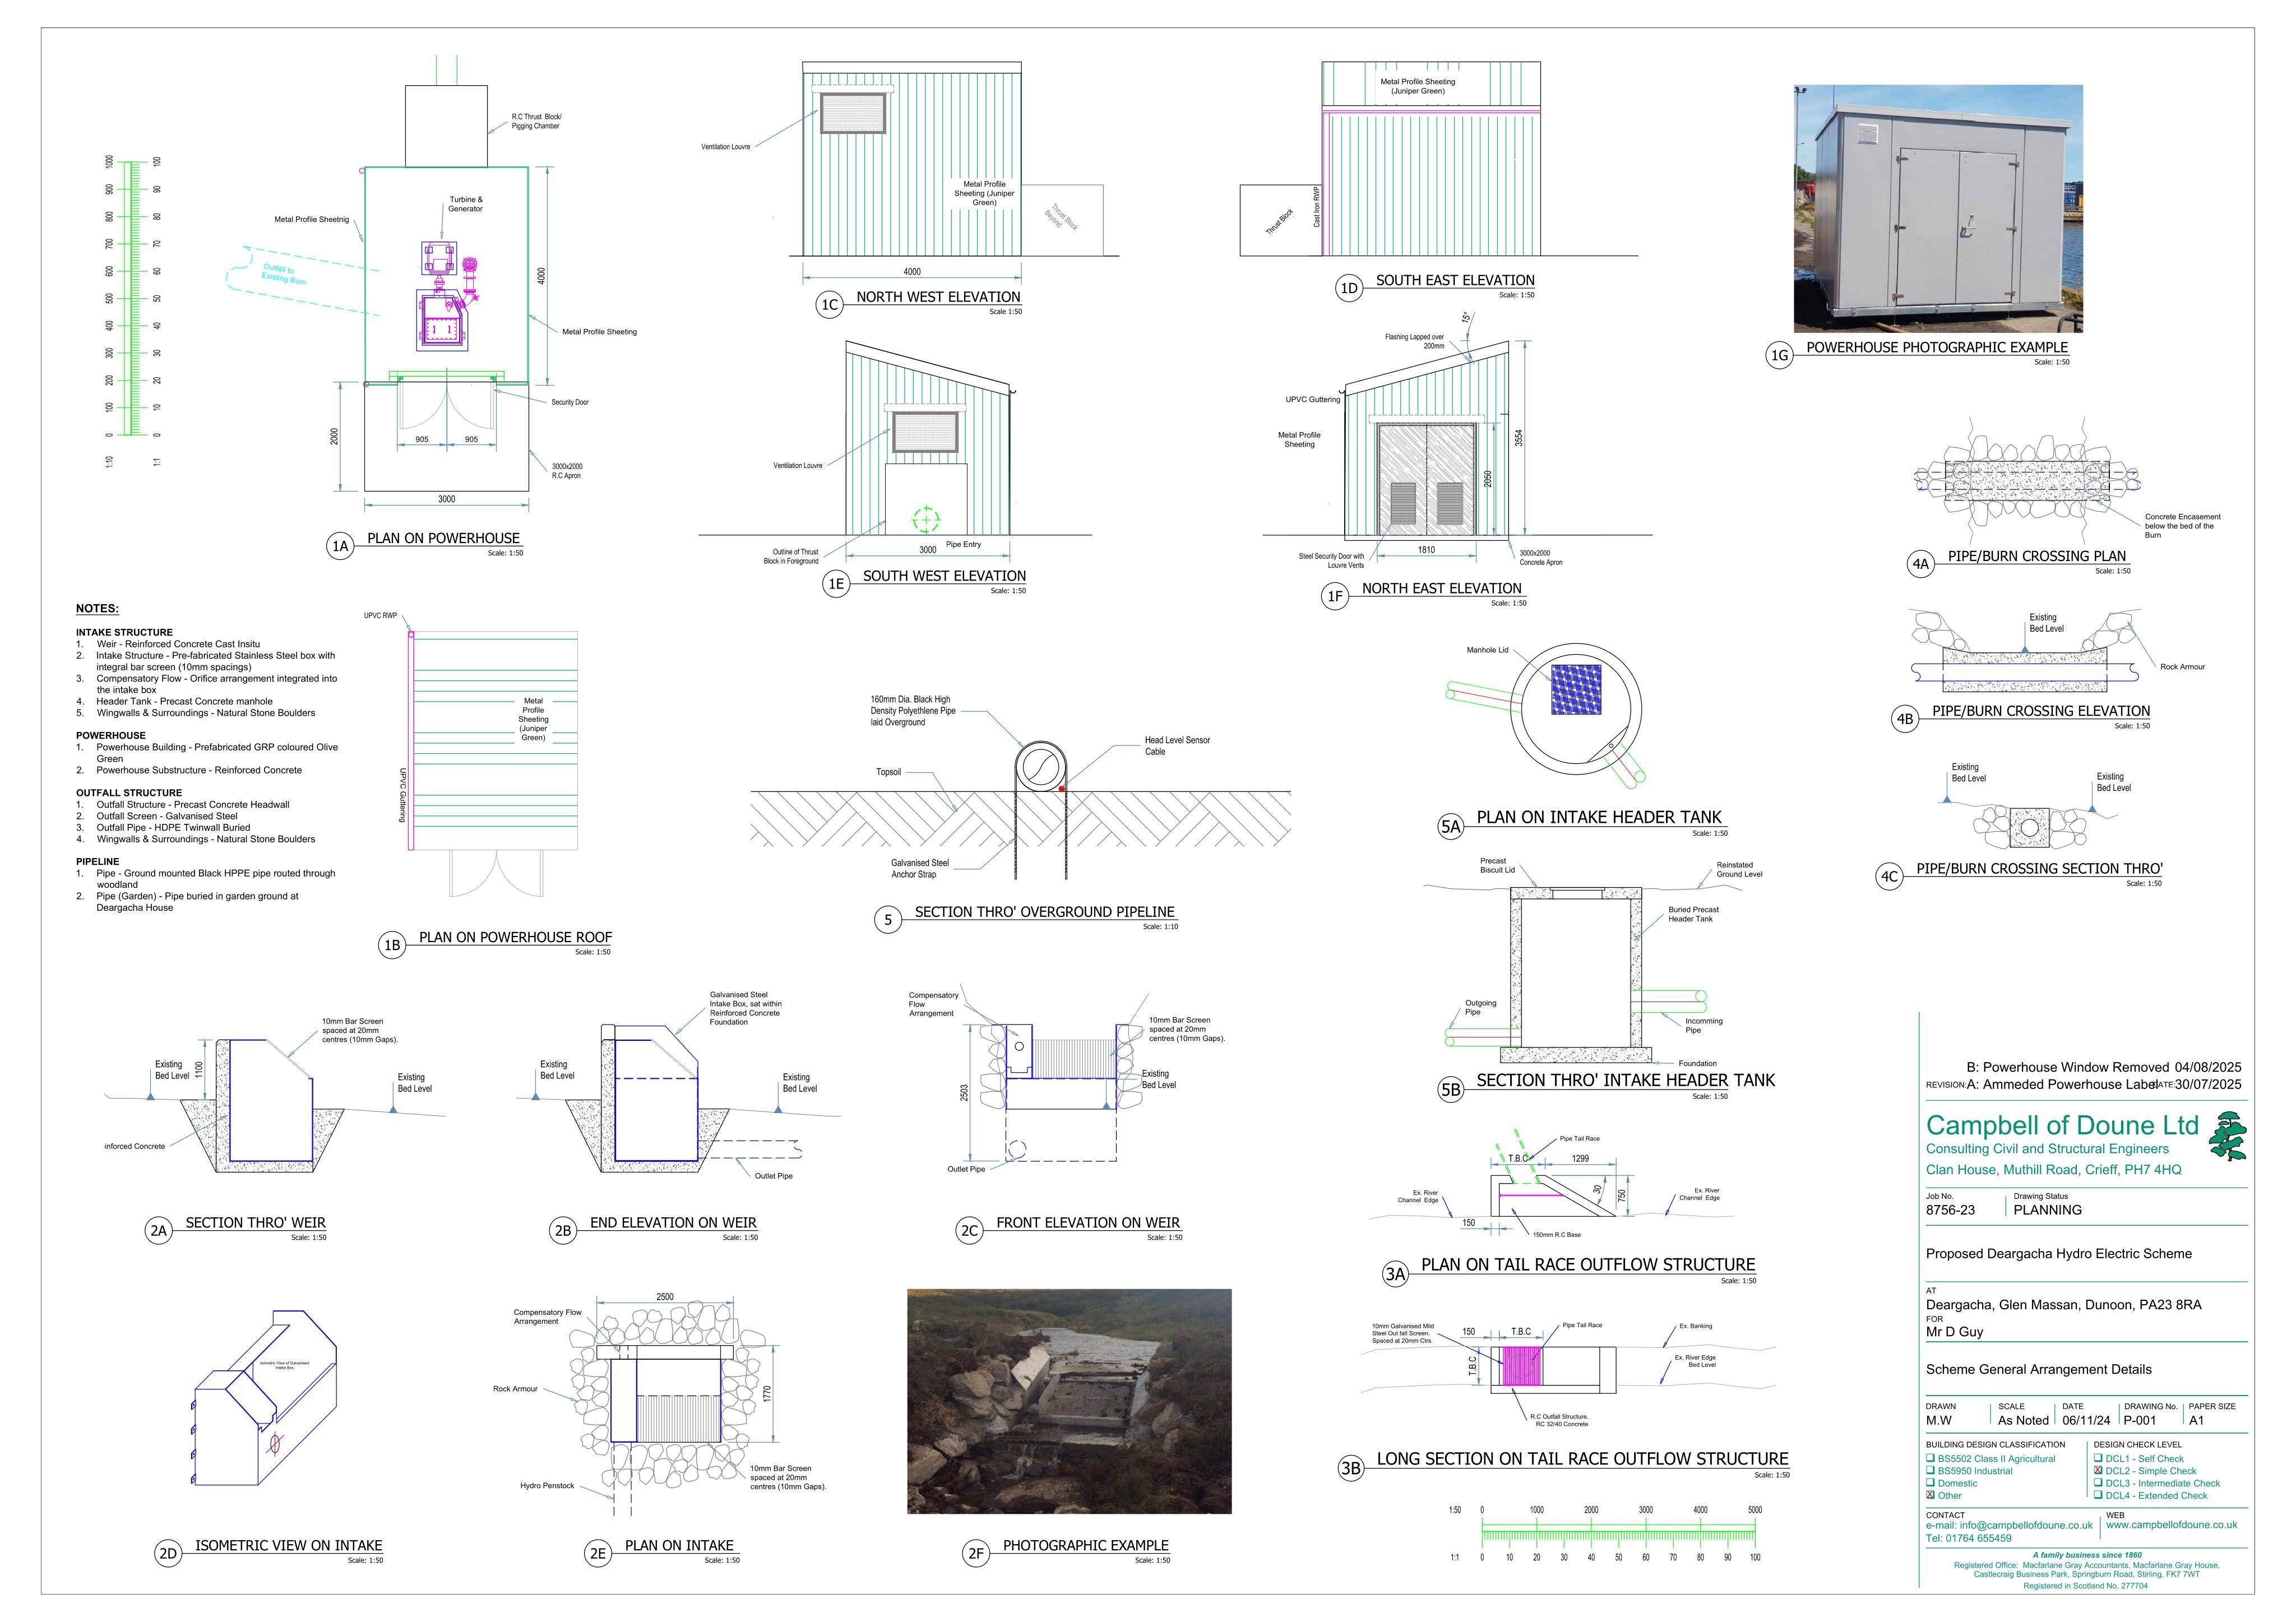Uncheck the DCL2 - Simple Check box
Image resolution: width=2296 pixels, height=1622 pixels.
coord(2098,1470)
